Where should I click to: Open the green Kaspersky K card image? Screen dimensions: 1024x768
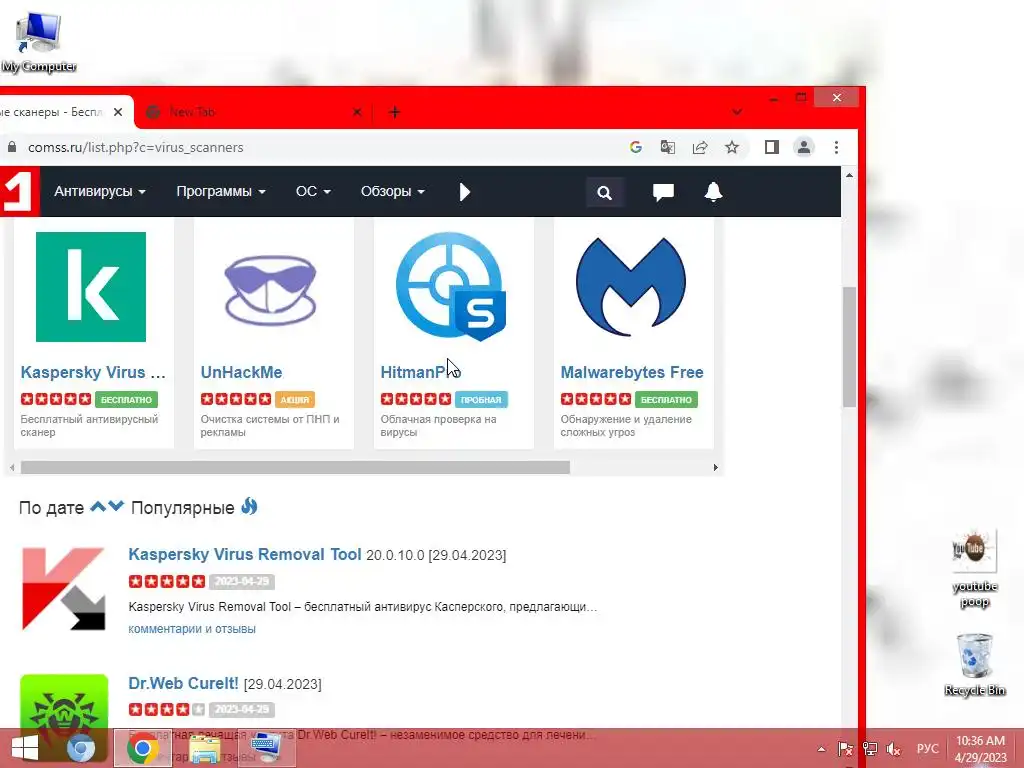(x=91, y=287)
